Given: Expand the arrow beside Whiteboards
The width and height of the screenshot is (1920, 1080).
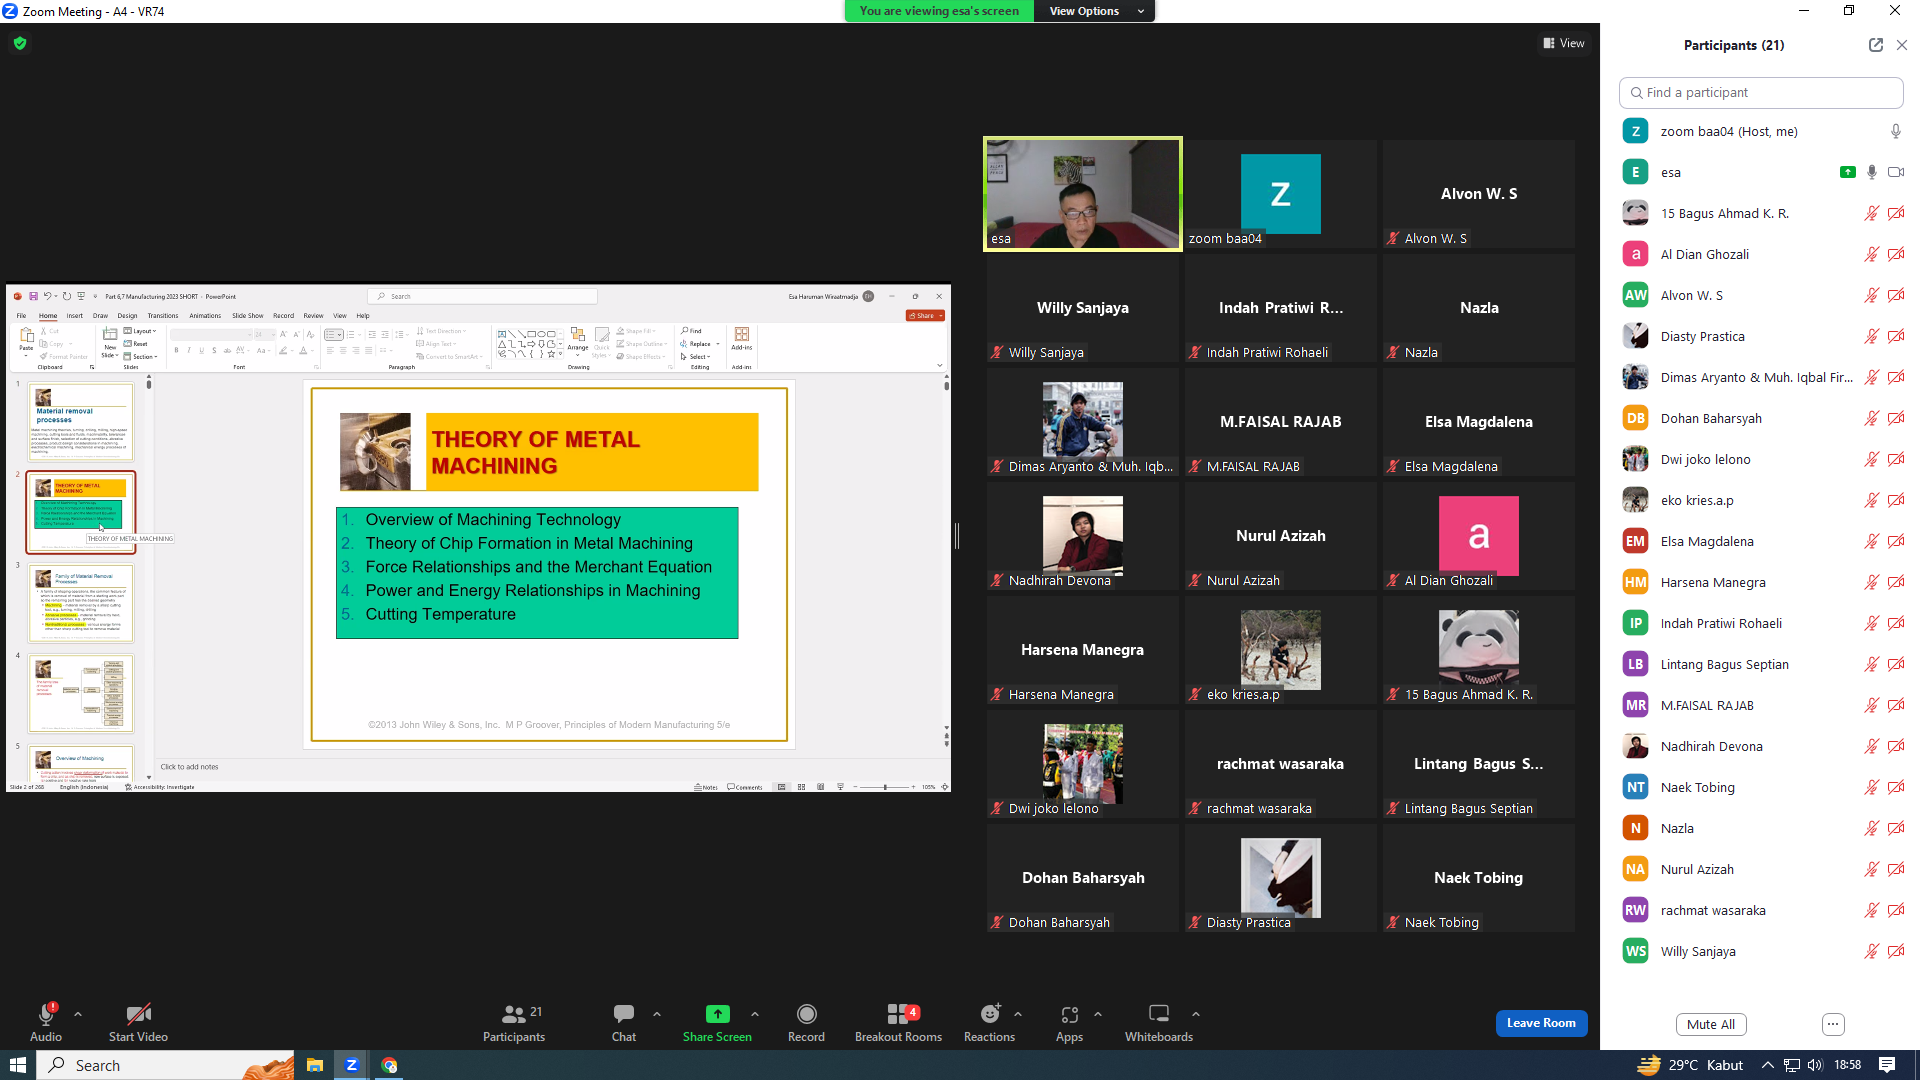Looking at the screenshot, I should 1196,1014.
